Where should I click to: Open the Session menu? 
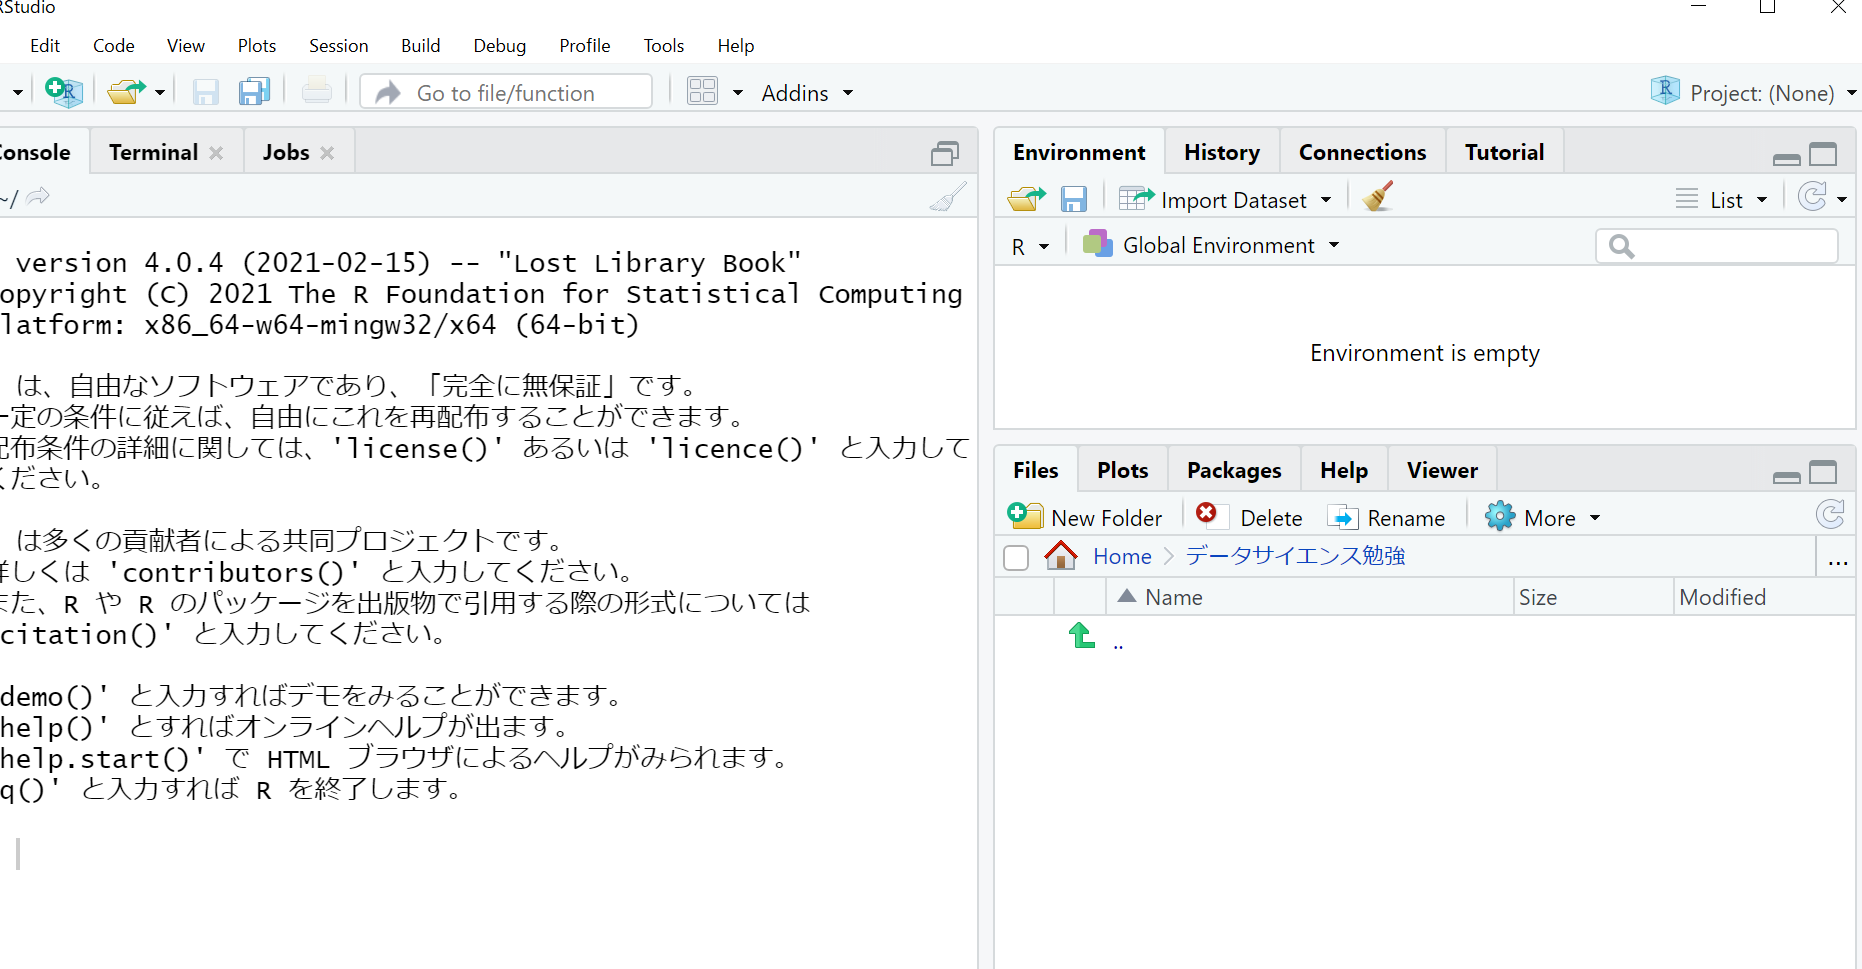coord(339,46)
